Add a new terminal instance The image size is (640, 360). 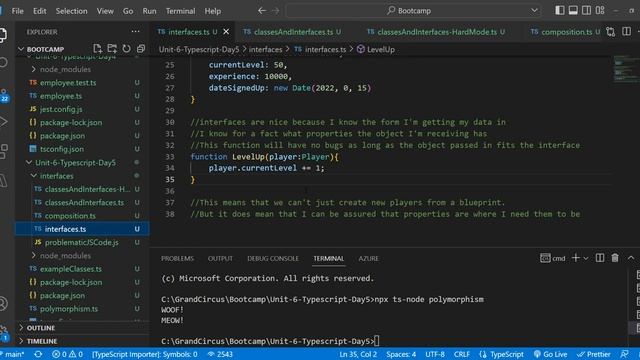576,258
